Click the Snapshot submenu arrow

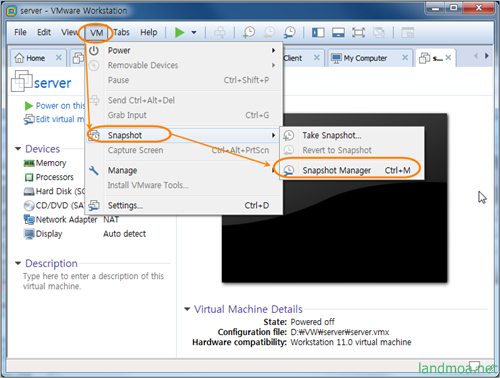pos(273,135)
